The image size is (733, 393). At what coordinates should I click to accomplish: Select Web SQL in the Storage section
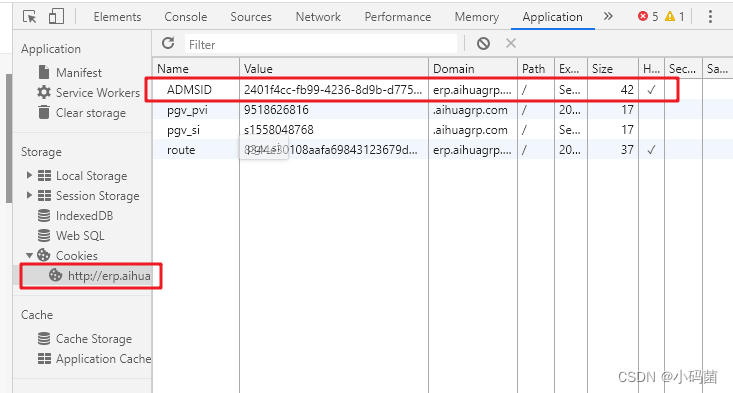coord(80,236)
